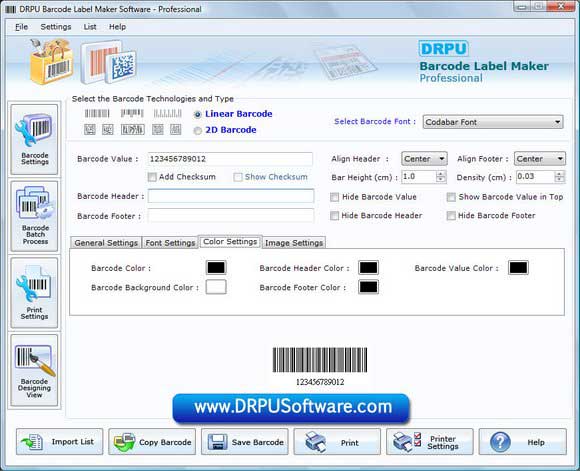Copy the barcode with Copy Barcode
The width and height of the screenshot is (580, 471).
[152, 442]
